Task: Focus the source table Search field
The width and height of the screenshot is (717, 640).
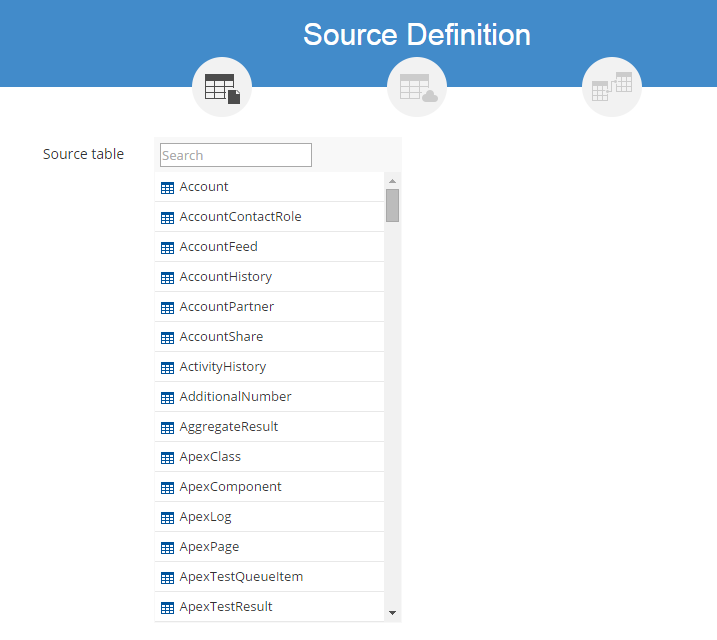Action: 236,155
